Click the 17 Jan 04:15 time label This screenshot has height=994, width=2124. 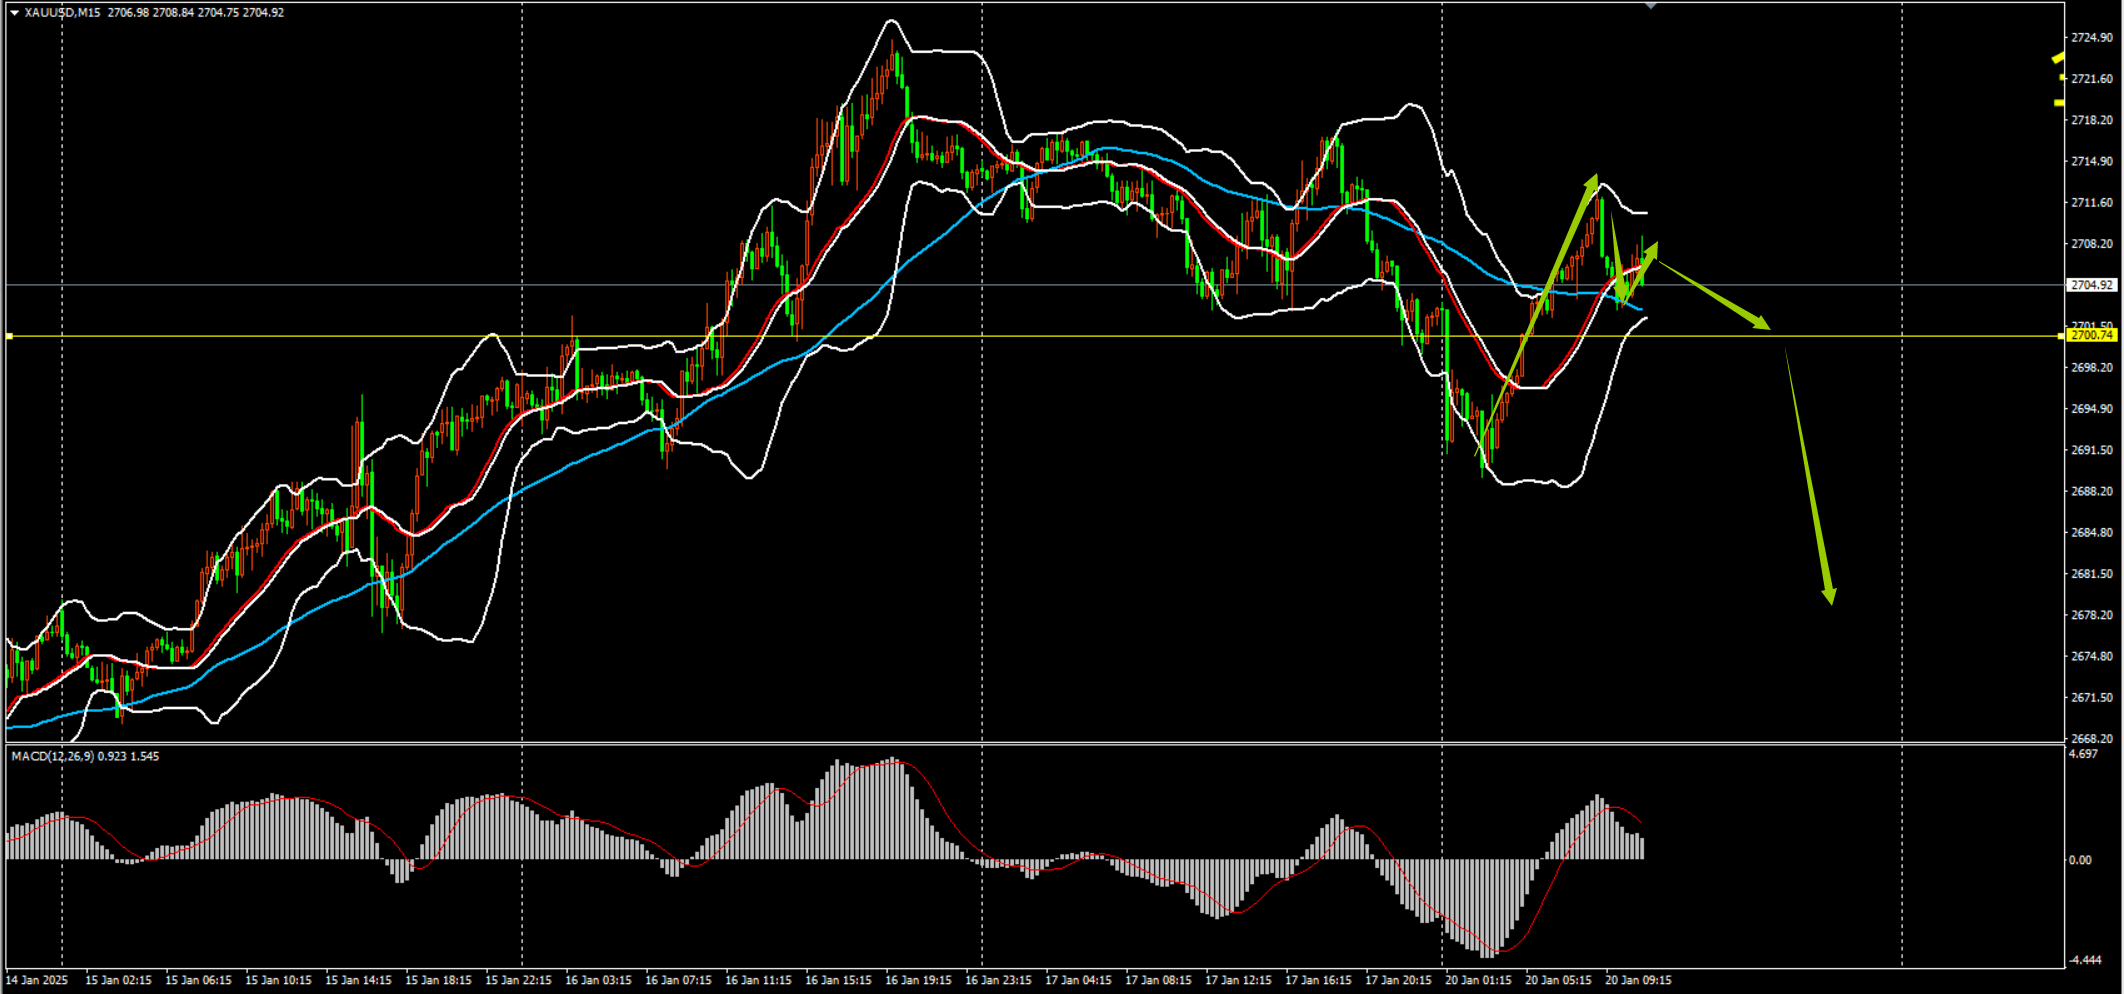point(1078,980)
